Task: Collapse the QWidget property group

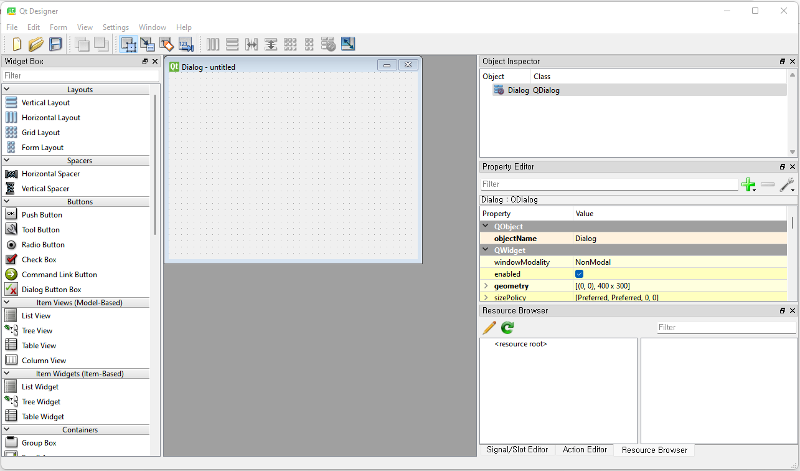Action: 486,250
